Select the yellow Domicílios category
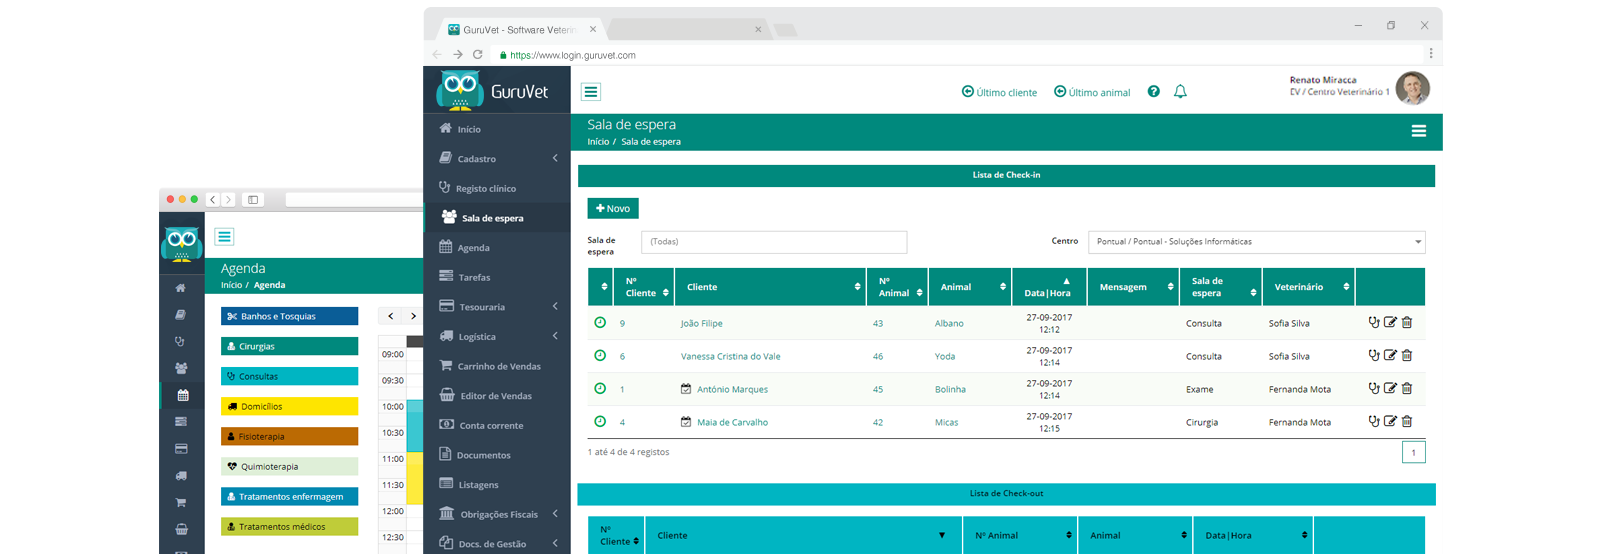The height and width of the screenshot is (554, 1600). tap(289, 406)
